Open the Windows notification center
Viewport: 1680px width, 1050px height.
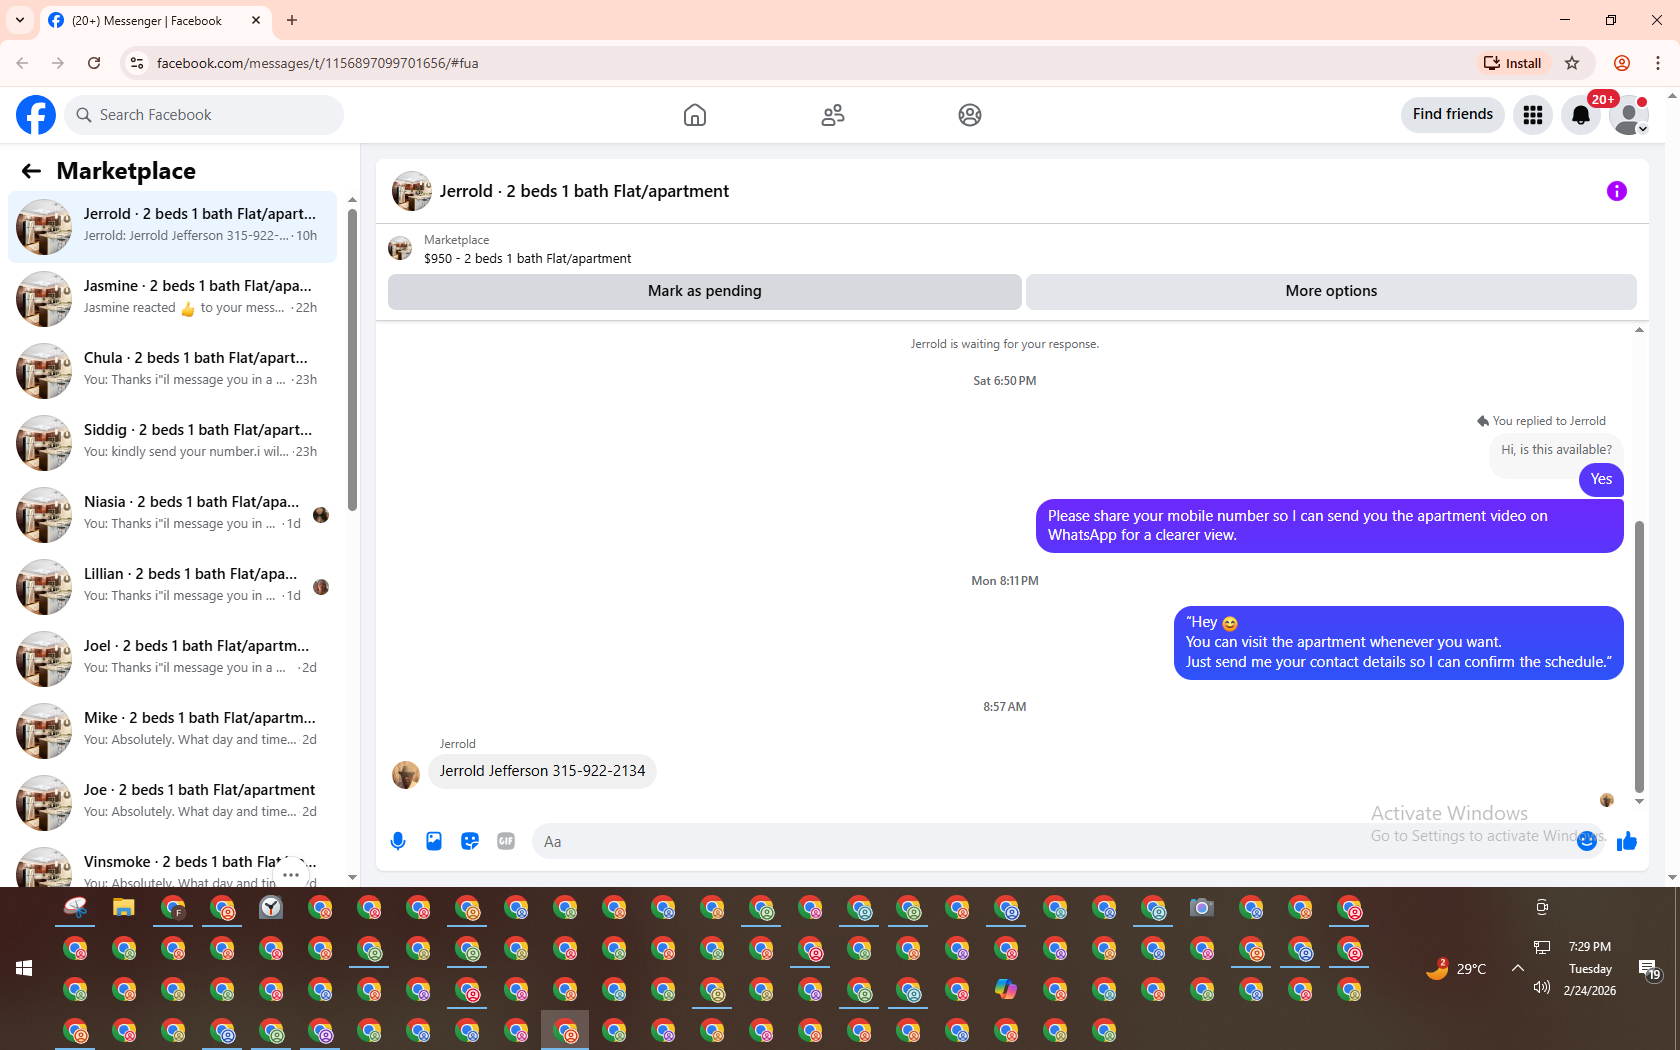click(x=1649, y=968)
